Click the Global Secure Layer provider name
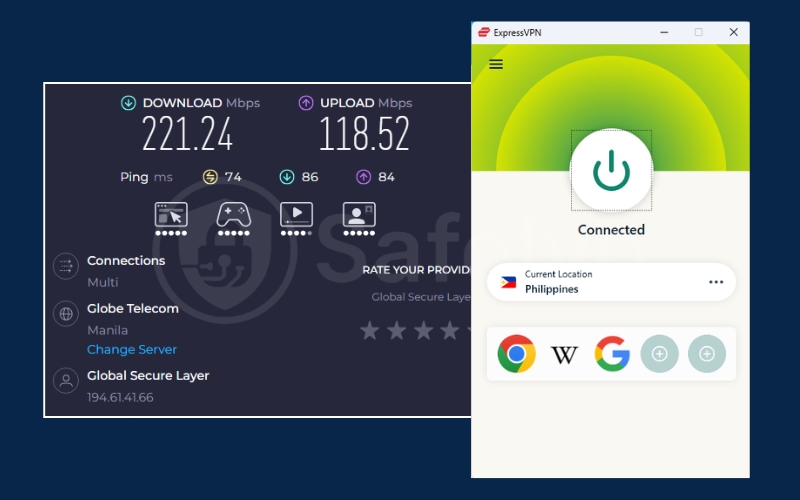Image resolution: width=800 pixels, height=500 pixels. pyautogui.click(x=148, y=376)
